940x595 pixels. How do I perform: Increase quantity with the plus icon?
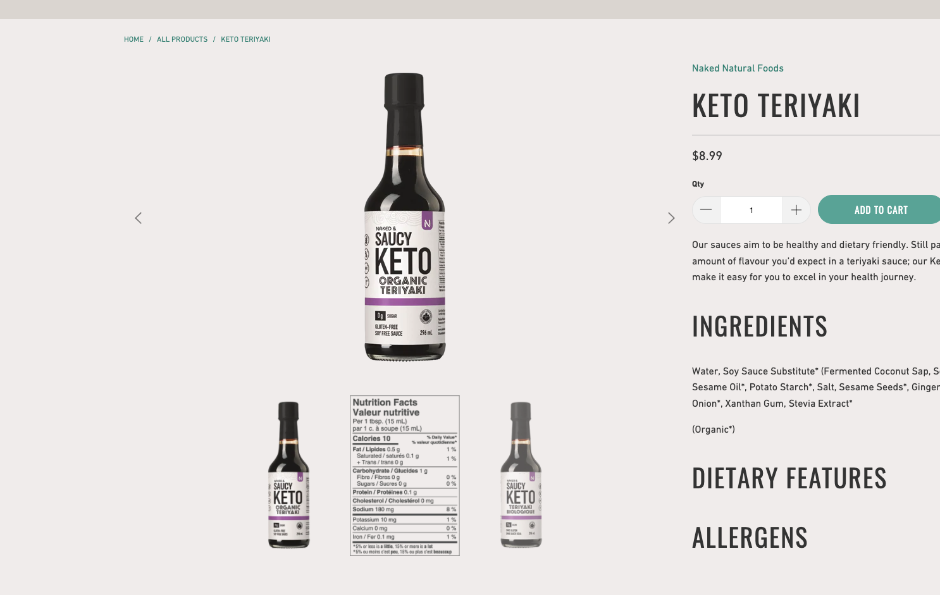[796, 210]
